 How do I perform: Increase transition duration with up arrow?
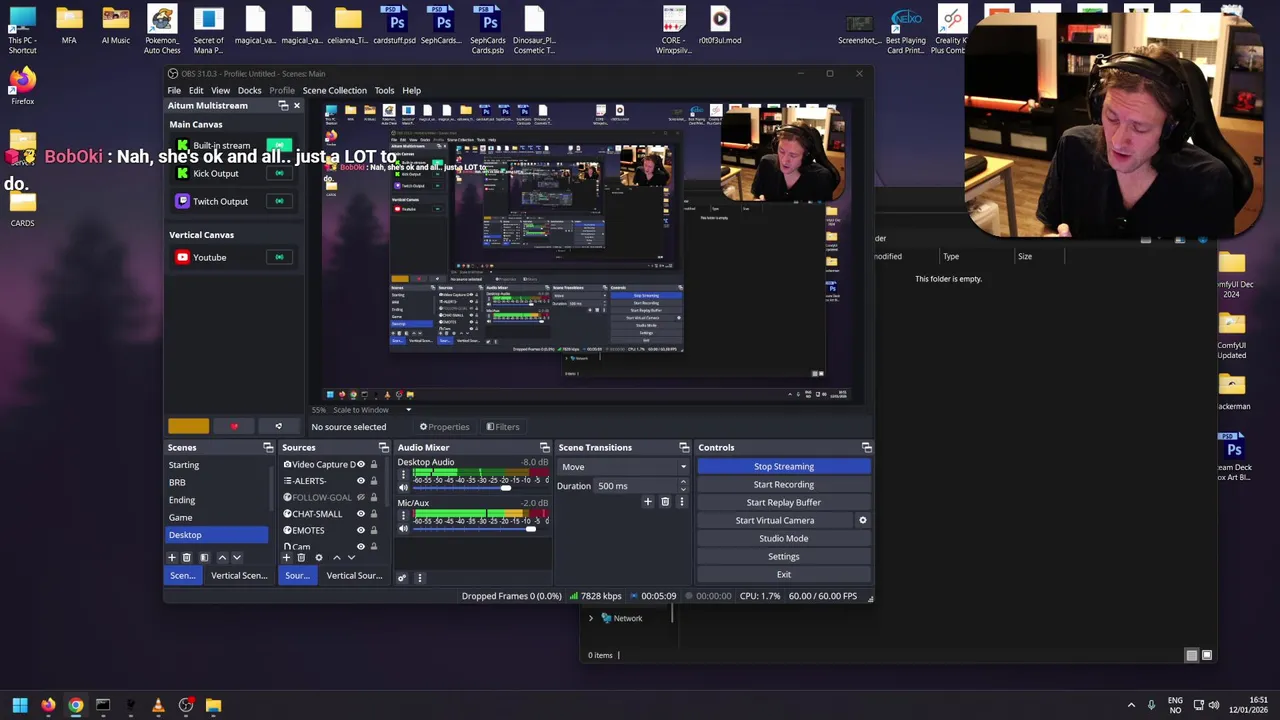pos(683,482)
